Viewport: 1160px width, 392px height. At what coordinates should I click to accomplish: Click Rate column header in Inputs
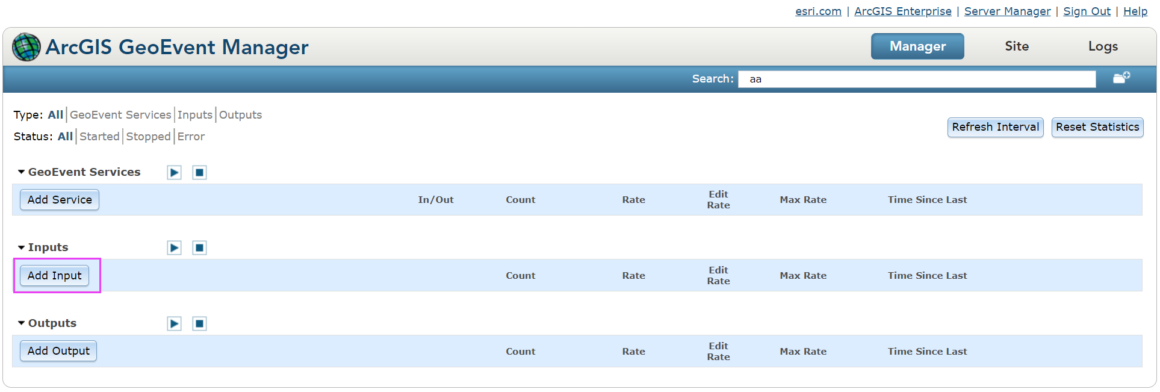[633, 275]
